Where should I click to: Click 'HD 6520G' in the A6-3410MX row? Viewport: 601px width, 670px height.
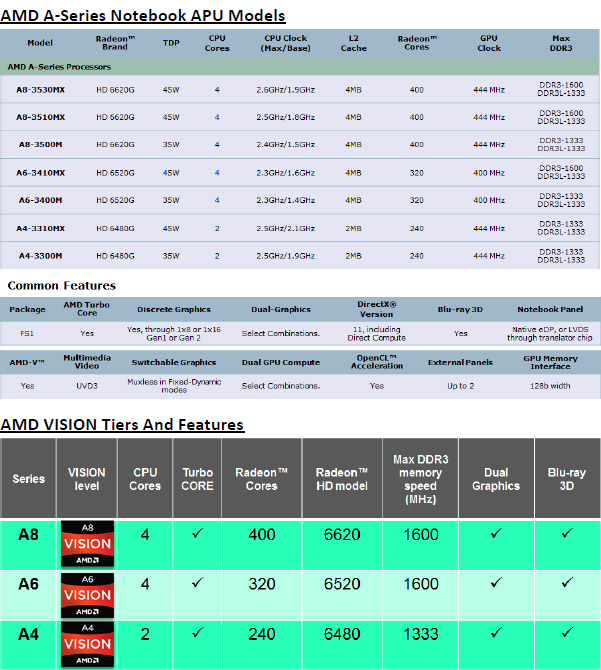115,173
